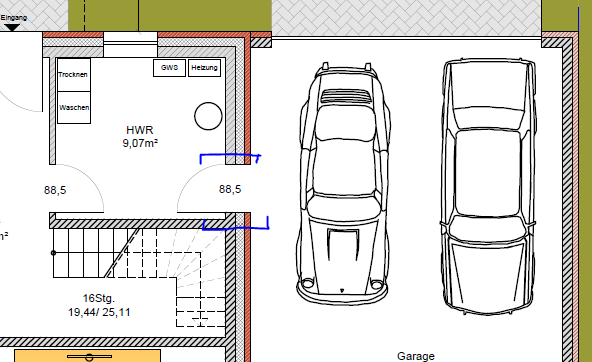Screen dimensions: 592x362
Task: Select the Waschen appliance box
Action: pyautogui.click(x=74, y=107)
